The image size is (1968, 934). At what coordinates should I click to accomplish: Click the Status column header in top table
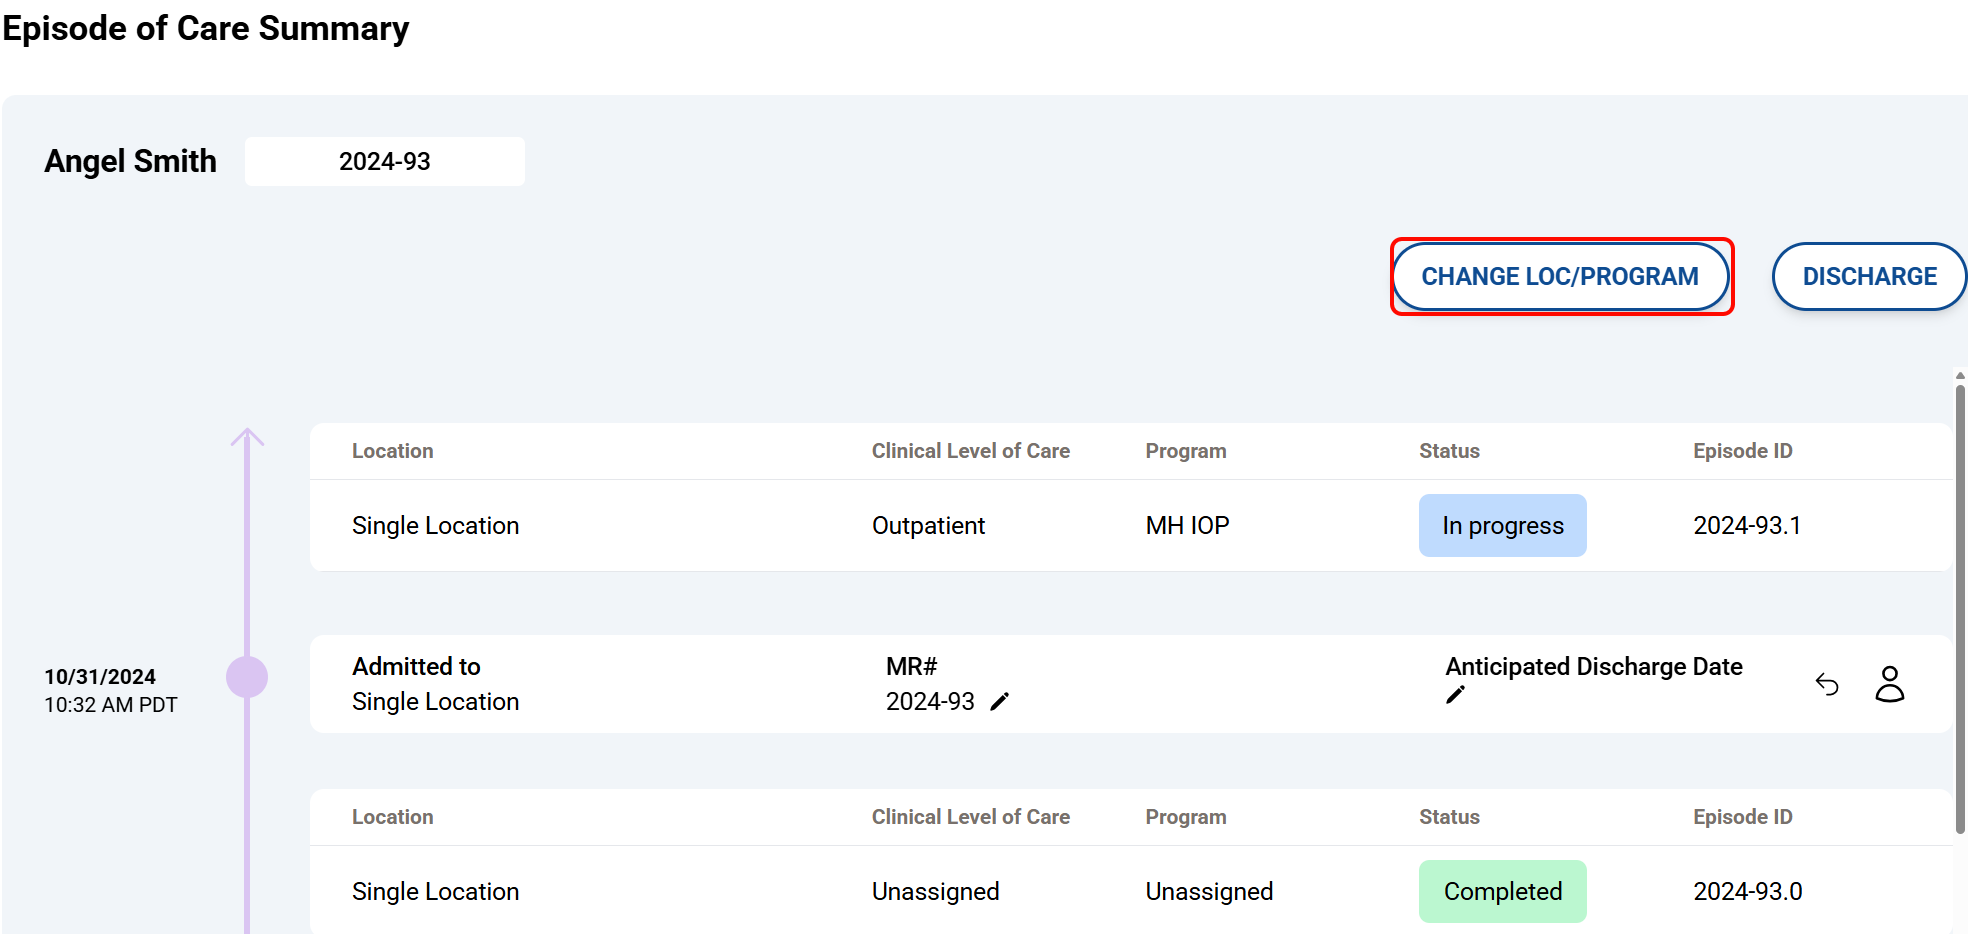(x=1449, y=451)
